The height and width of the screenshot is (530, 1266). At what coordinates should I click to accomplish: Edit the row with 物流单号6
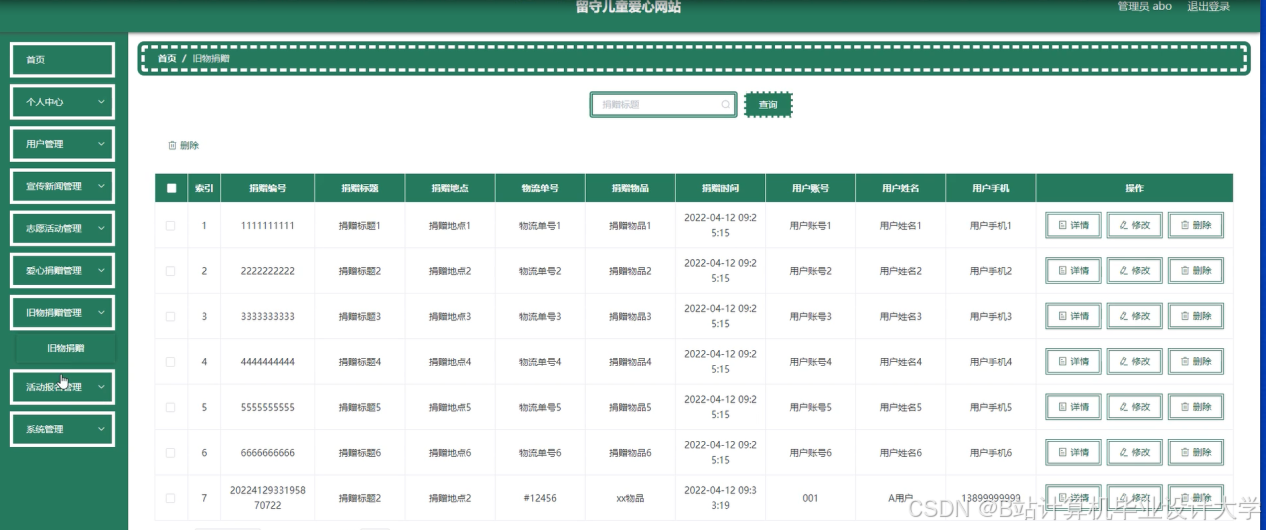tap(1134, 452)
